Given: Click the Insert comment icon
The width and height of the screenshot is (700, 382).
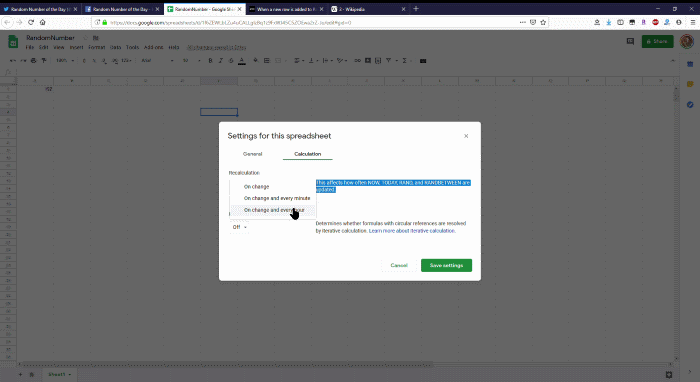Looking at the screenshot, I should [367, 61].
